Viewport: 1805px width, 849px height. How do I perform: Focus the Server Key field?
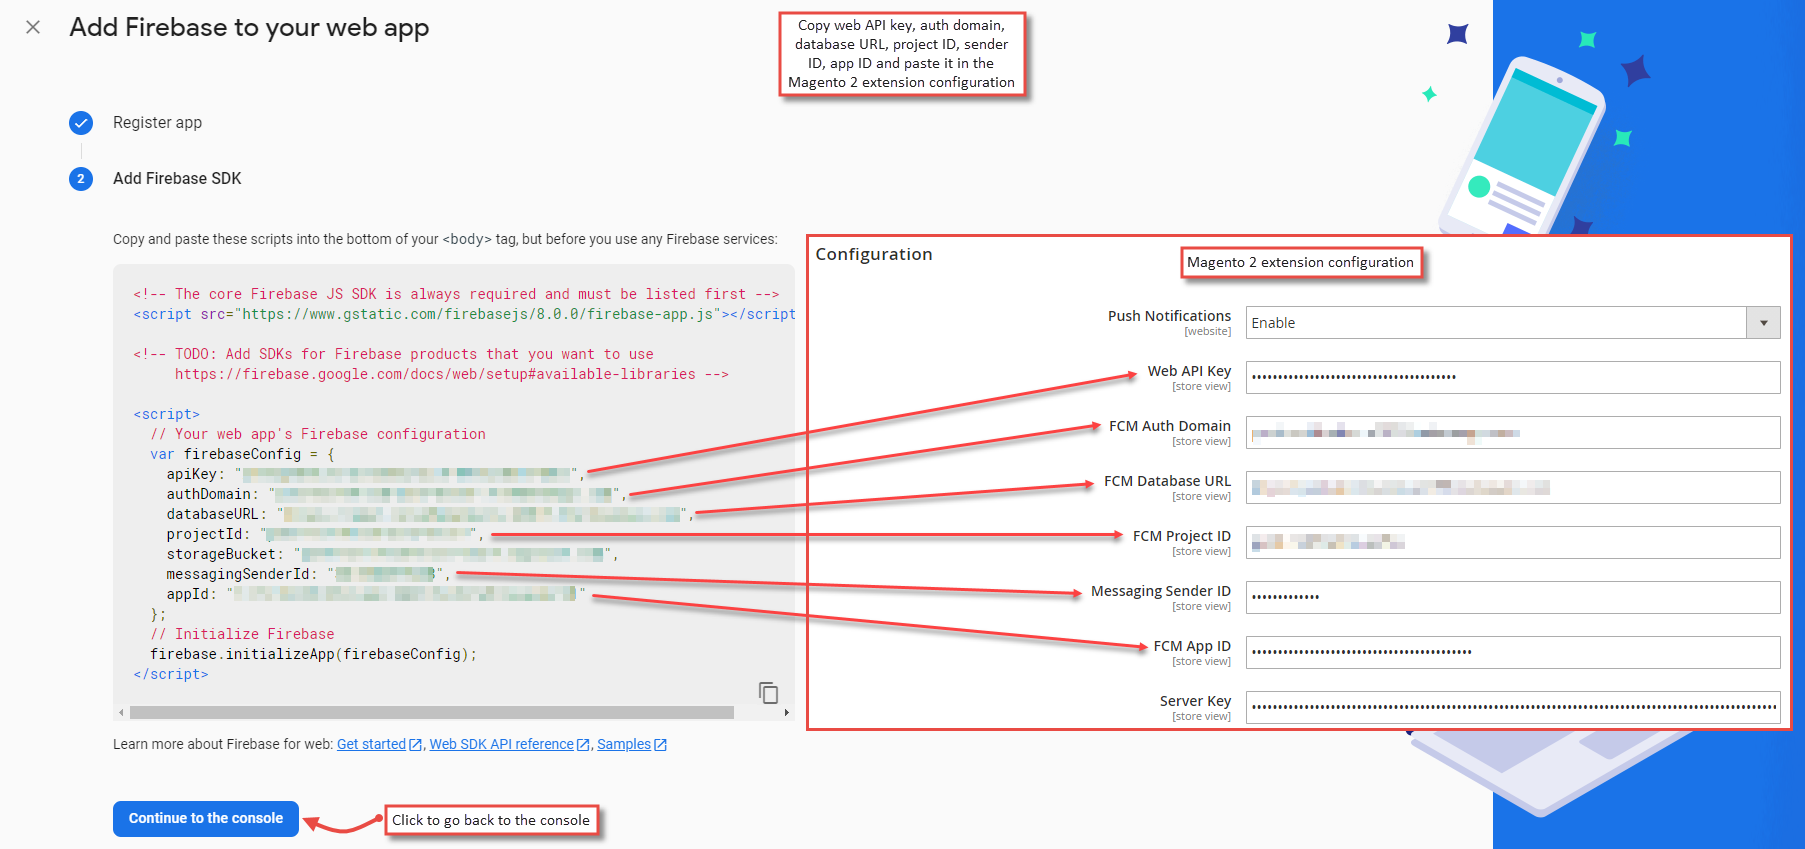pos(1513,707)
